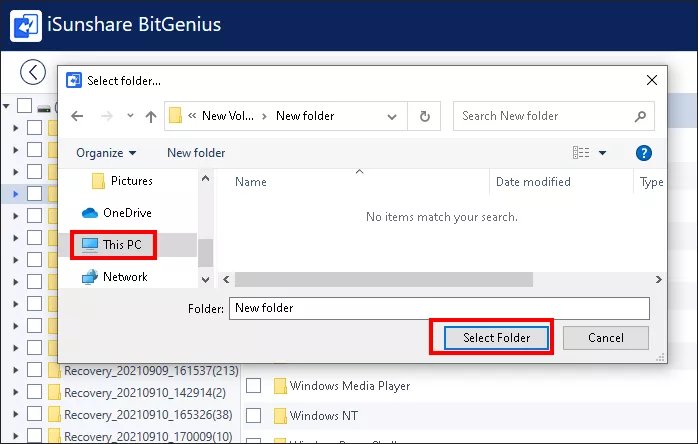This screenshot has width=698, height=444.
Task: Click the Folder name text field
Action: [439, 308]
